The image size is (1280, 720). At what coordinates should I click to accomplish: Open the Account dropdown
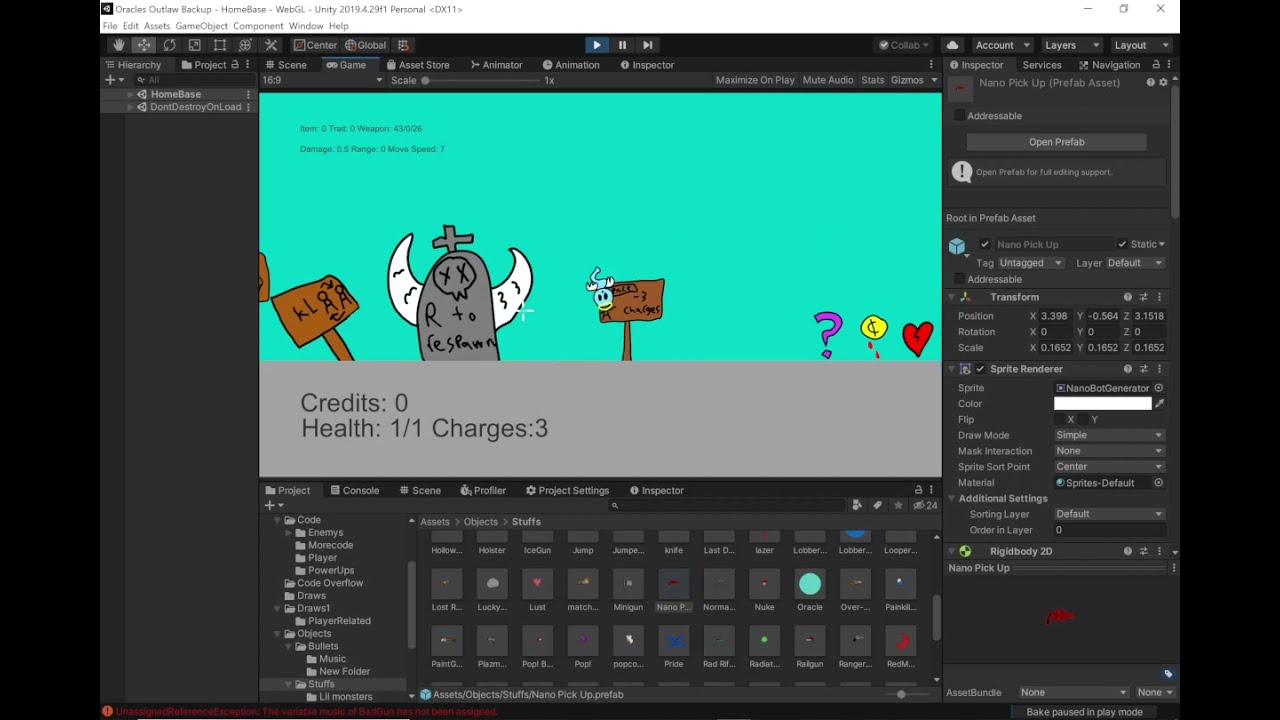(1002, 45)
